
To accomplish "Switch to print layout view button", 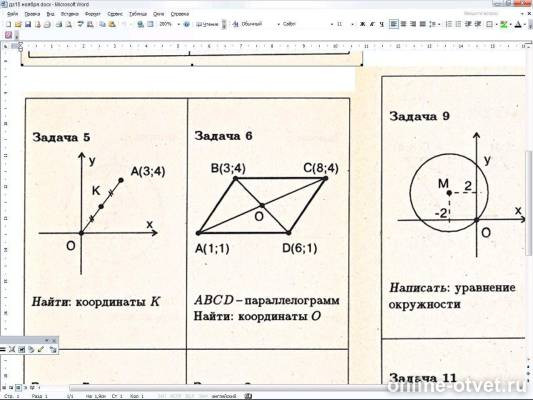I will (18, 387).
